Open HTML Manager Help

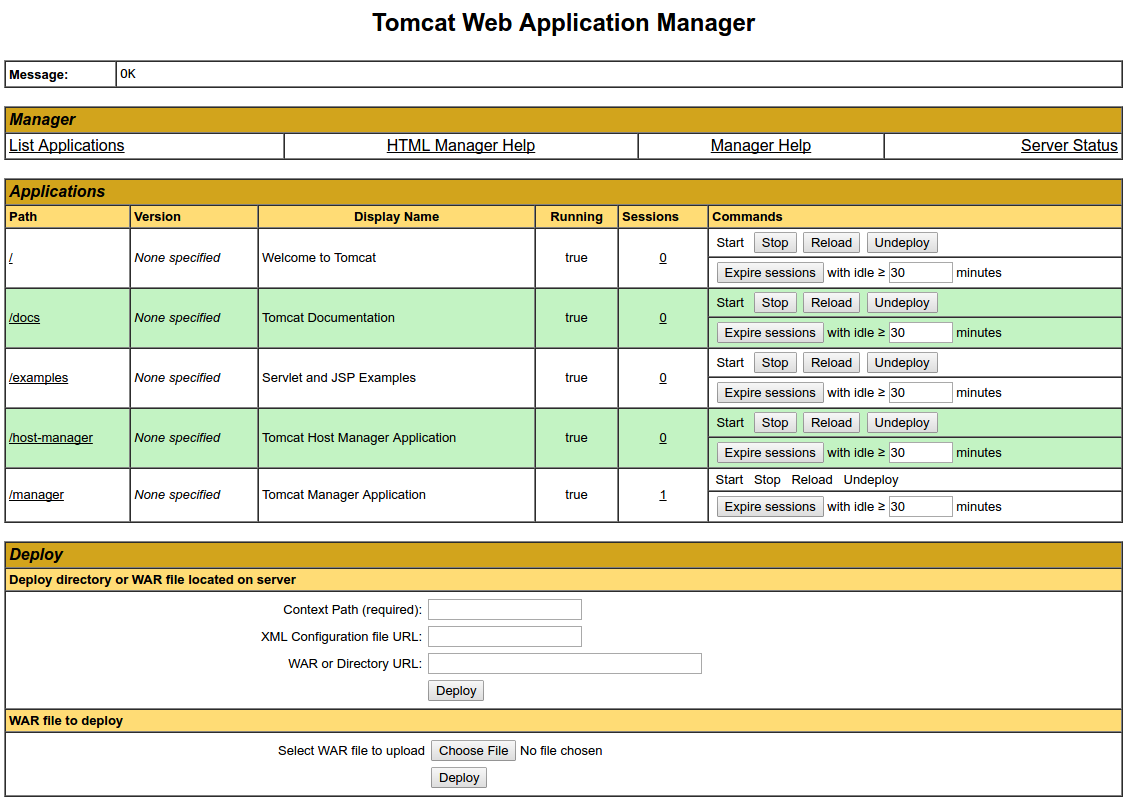(461, 145)
